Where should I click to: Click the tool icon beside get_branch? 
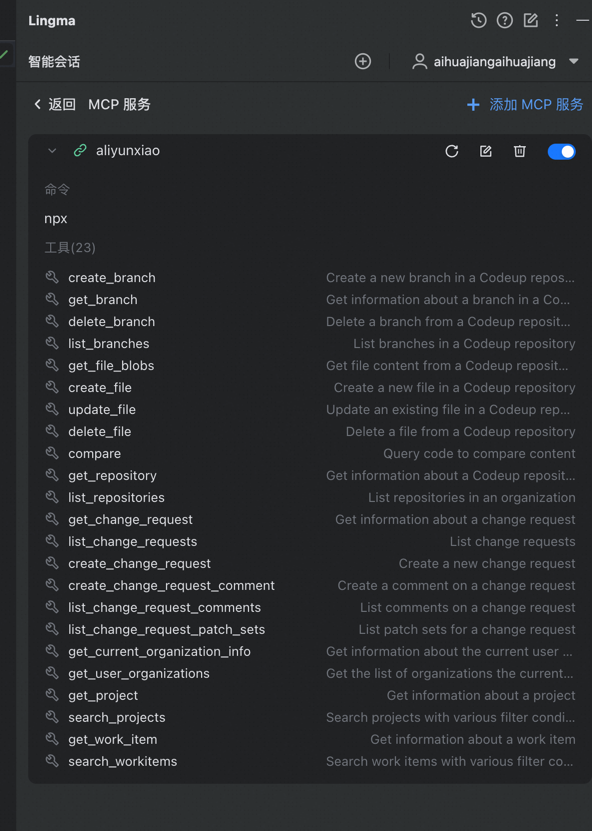(52, 299)
